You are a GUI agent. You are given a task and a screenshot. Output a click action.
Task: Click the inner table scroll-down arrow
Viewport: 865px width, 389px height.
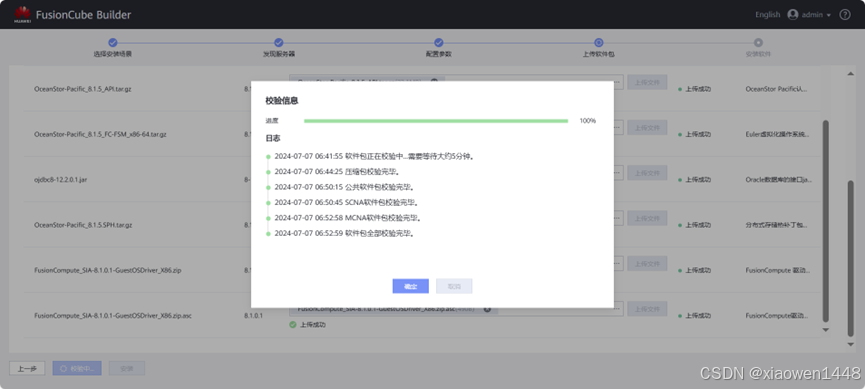point(825,330)
